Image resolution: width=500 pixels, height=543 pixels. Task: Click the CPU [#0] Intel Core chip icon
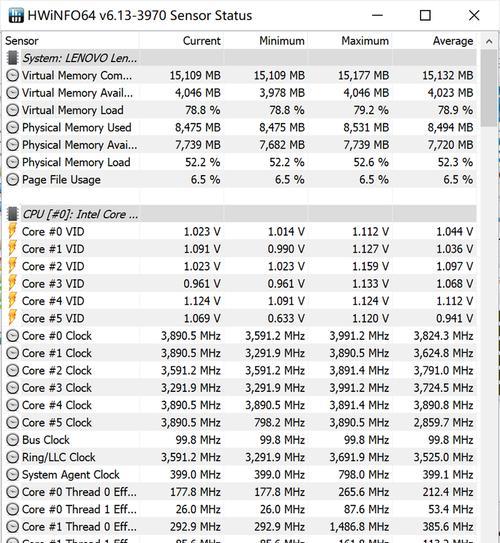pos(12,214)
